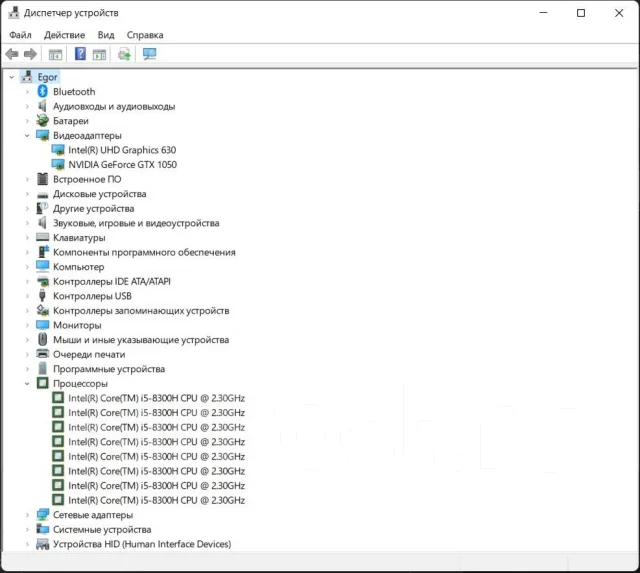The height and width of the screenshot is (573, 640).
Task: Select Intel(R) UHD Graphics 630 entry
Action: tap(122, 150)
